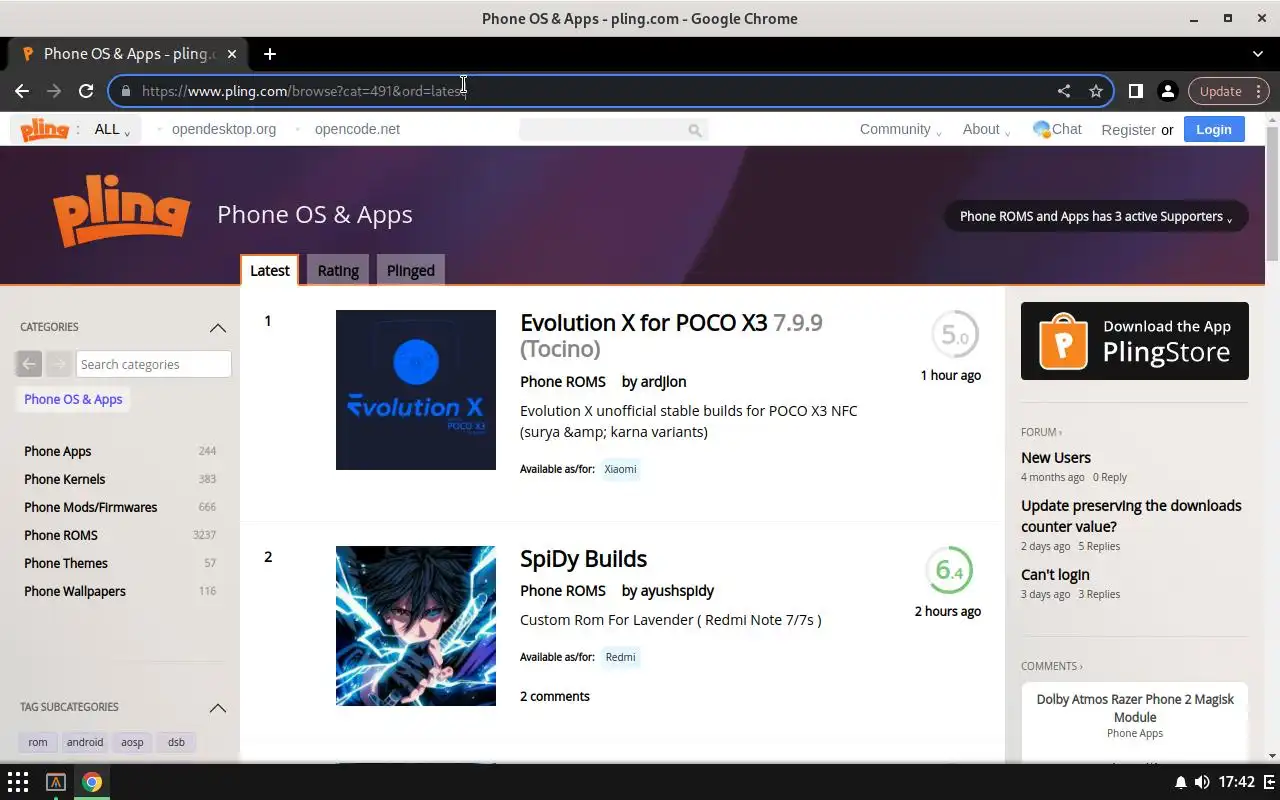Open the 2 comments link
The height and width of the screenshot is (800, 1280).
[x=555, y=696]
